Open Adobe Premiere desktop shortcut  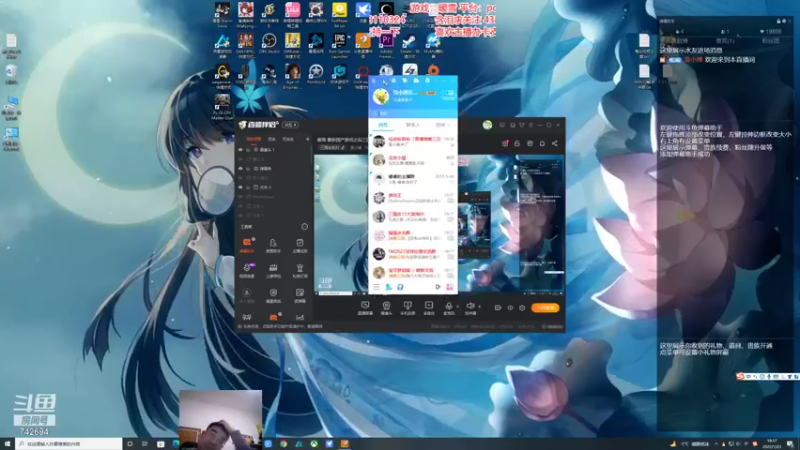coord(386,44)
